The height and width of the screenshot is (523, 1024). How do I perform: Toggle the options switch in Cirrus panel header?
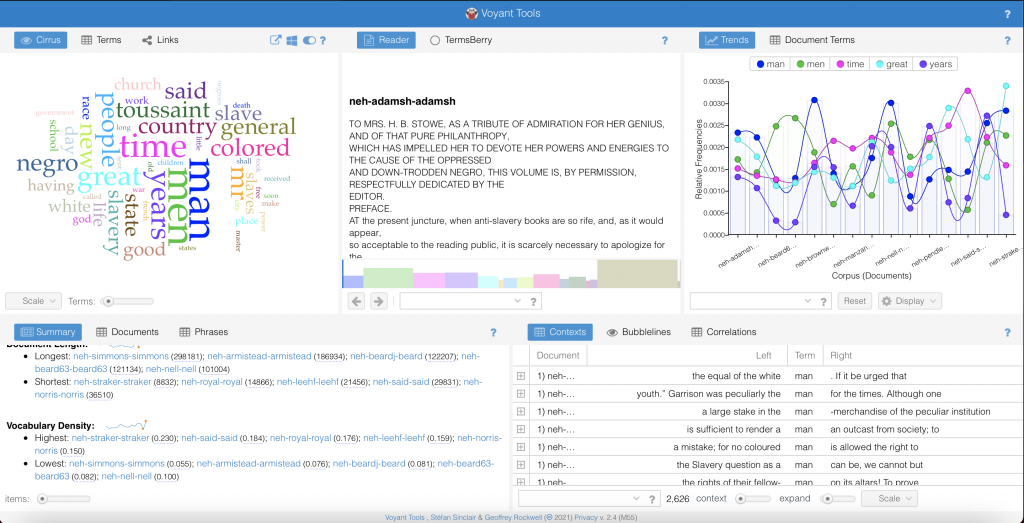309,40
